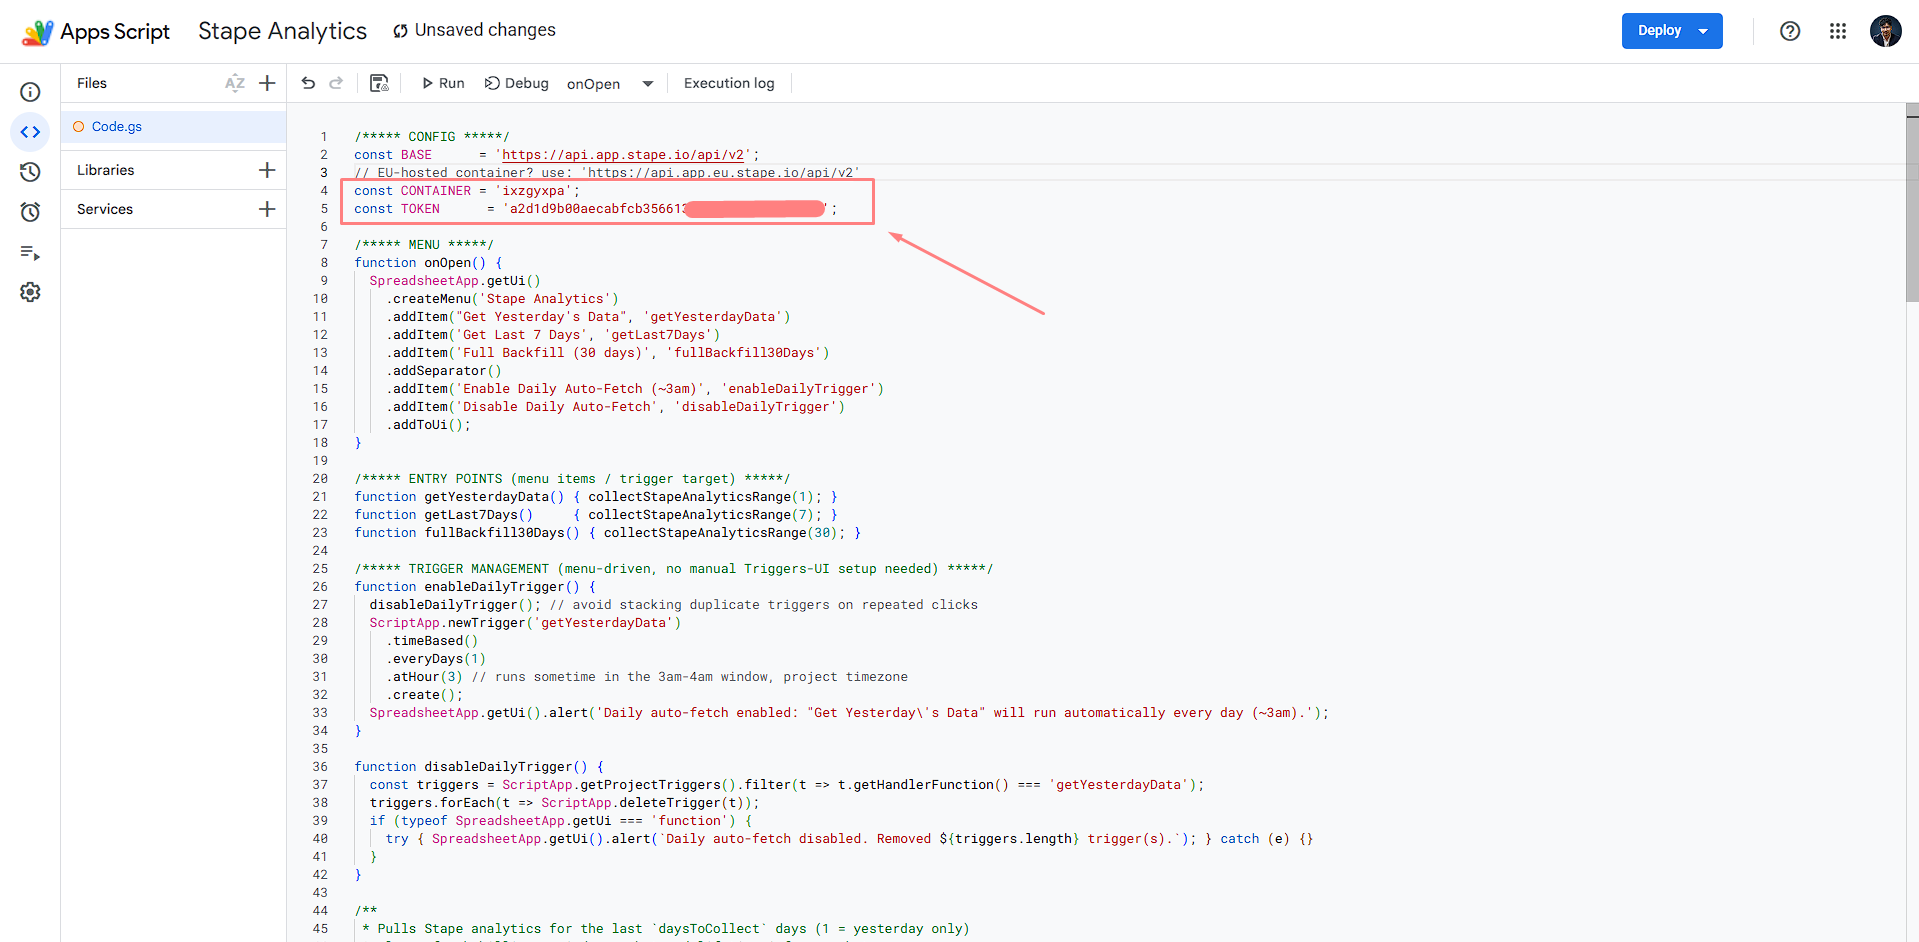Click the Apps Script logo

(96, 32)
